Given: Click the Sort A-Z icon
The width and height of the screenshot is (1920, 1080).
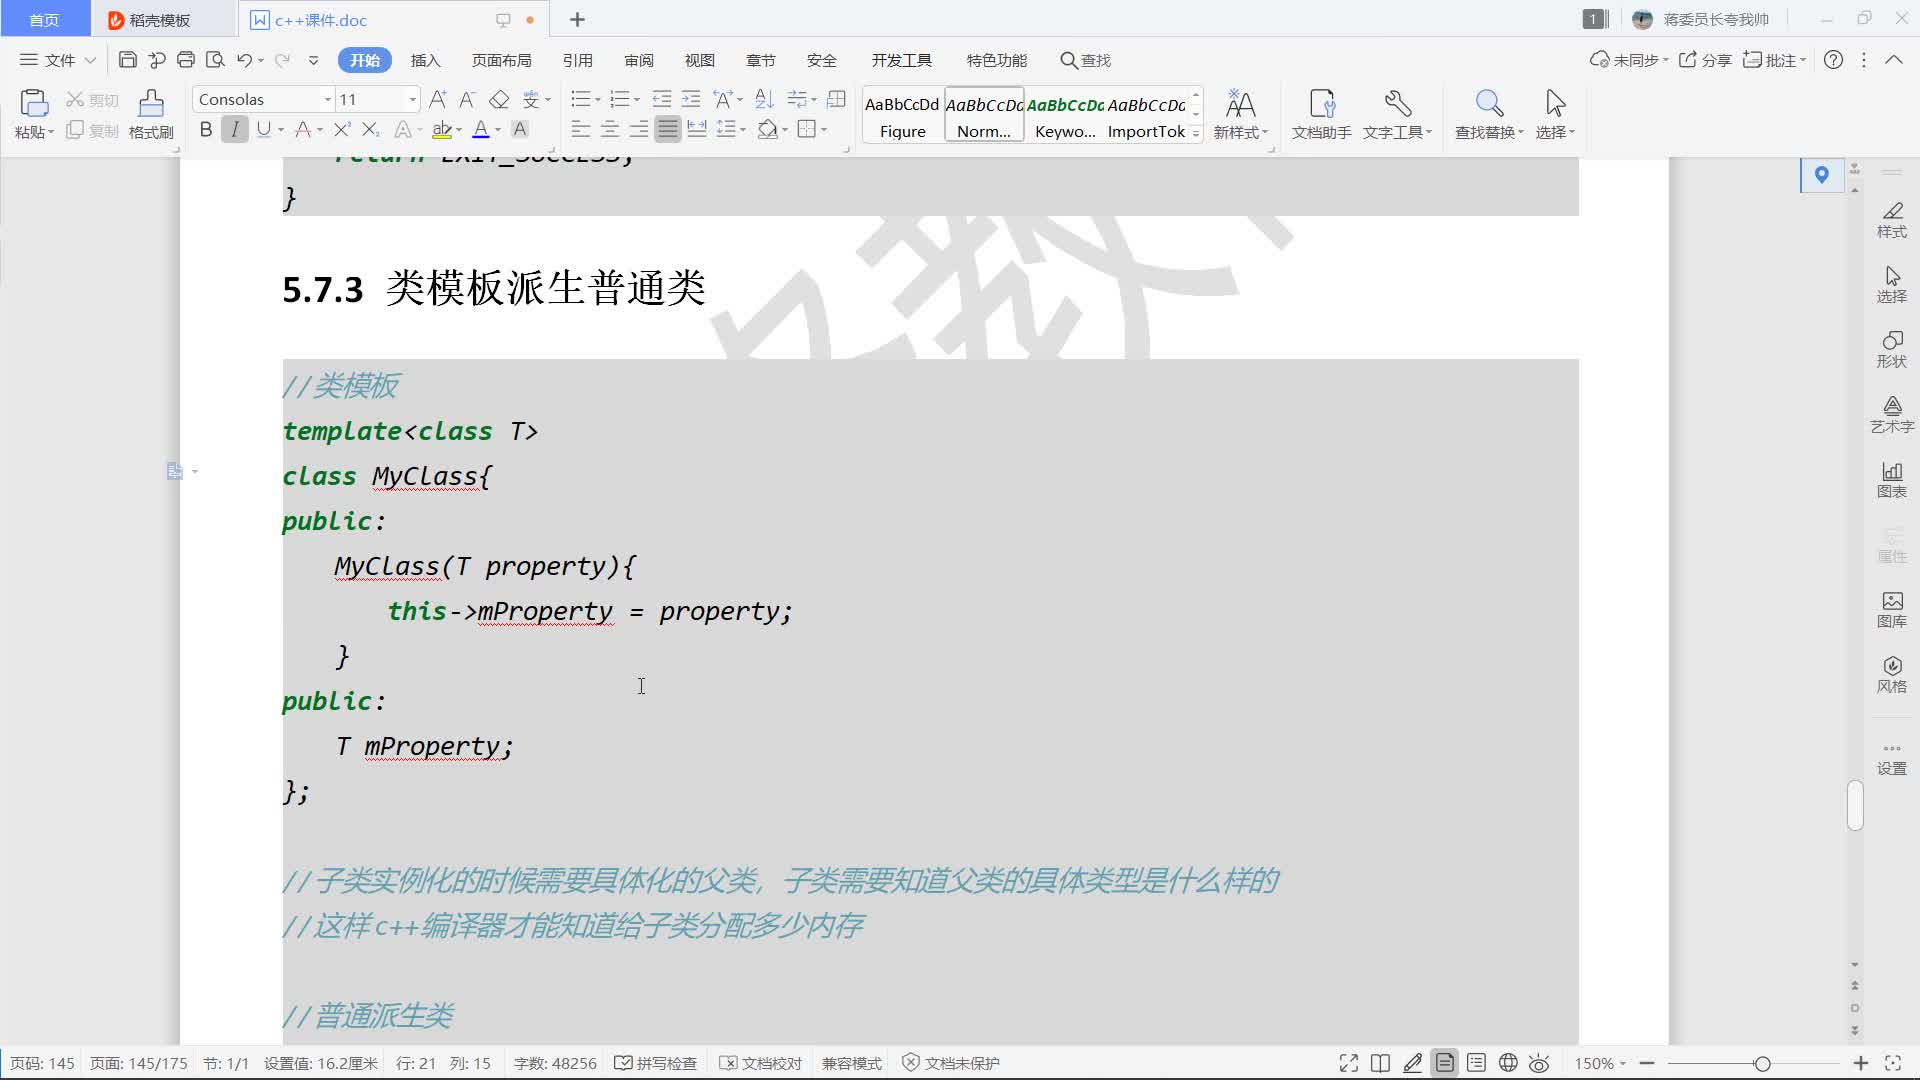Looking at the screenshot, I should point(764,99).
